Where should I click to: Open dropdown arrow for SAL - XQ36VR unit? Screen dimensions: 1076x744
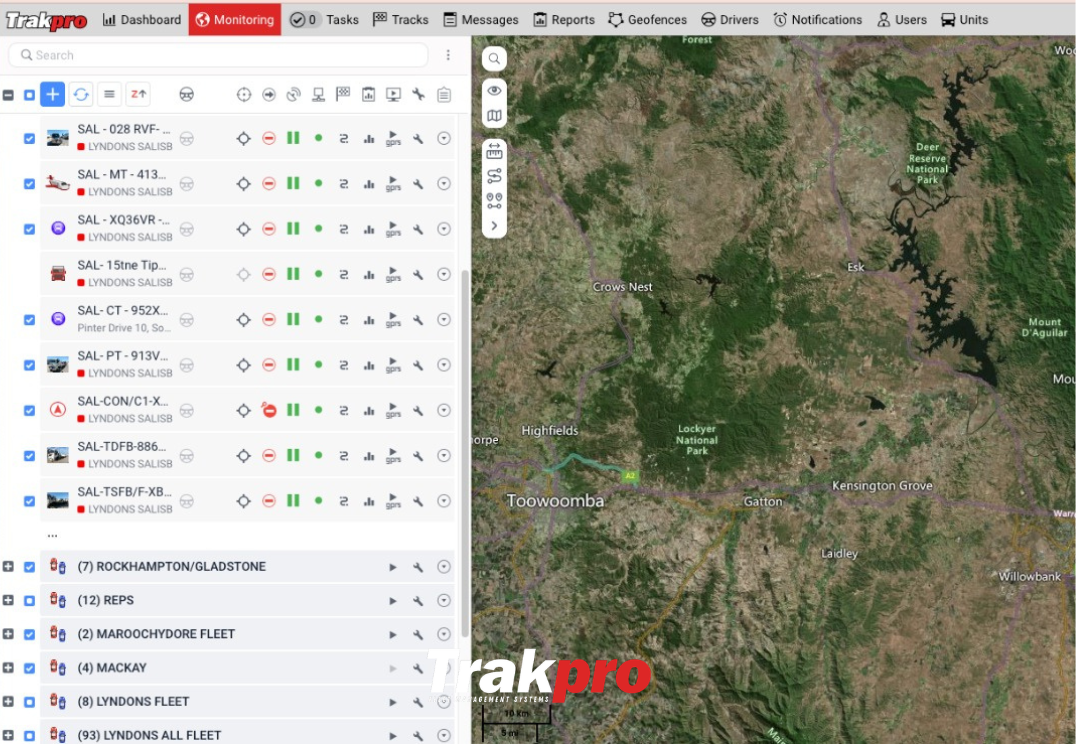point(444,229)
